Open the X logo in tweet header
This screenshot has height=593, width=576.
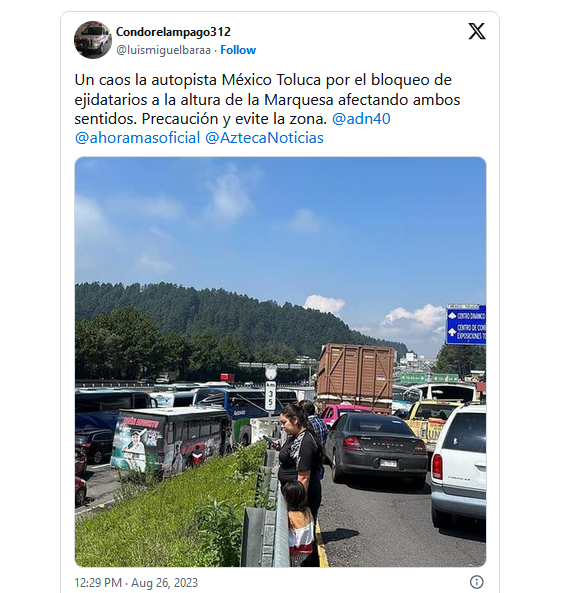[477, 31]
